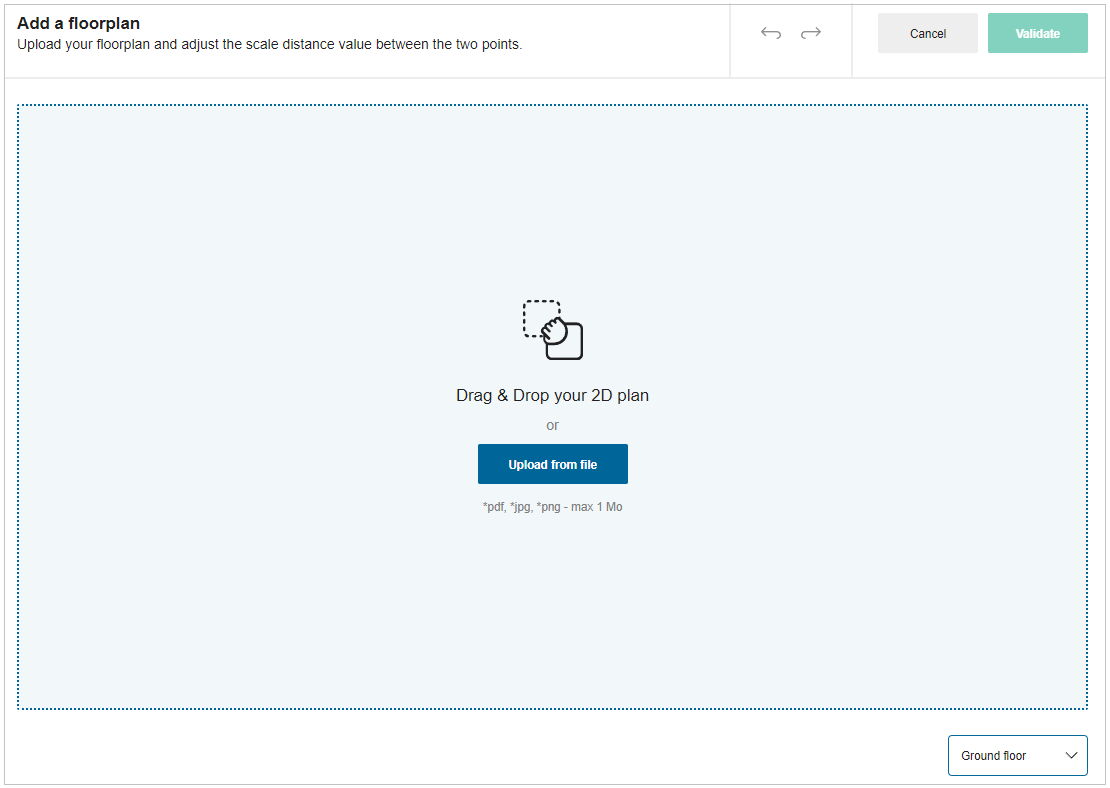This screenshot has width=1110, height=788.
Task: Click the Drag & Drop your 2D plan text
Action: pyautogui.click(x=552, y=395)
